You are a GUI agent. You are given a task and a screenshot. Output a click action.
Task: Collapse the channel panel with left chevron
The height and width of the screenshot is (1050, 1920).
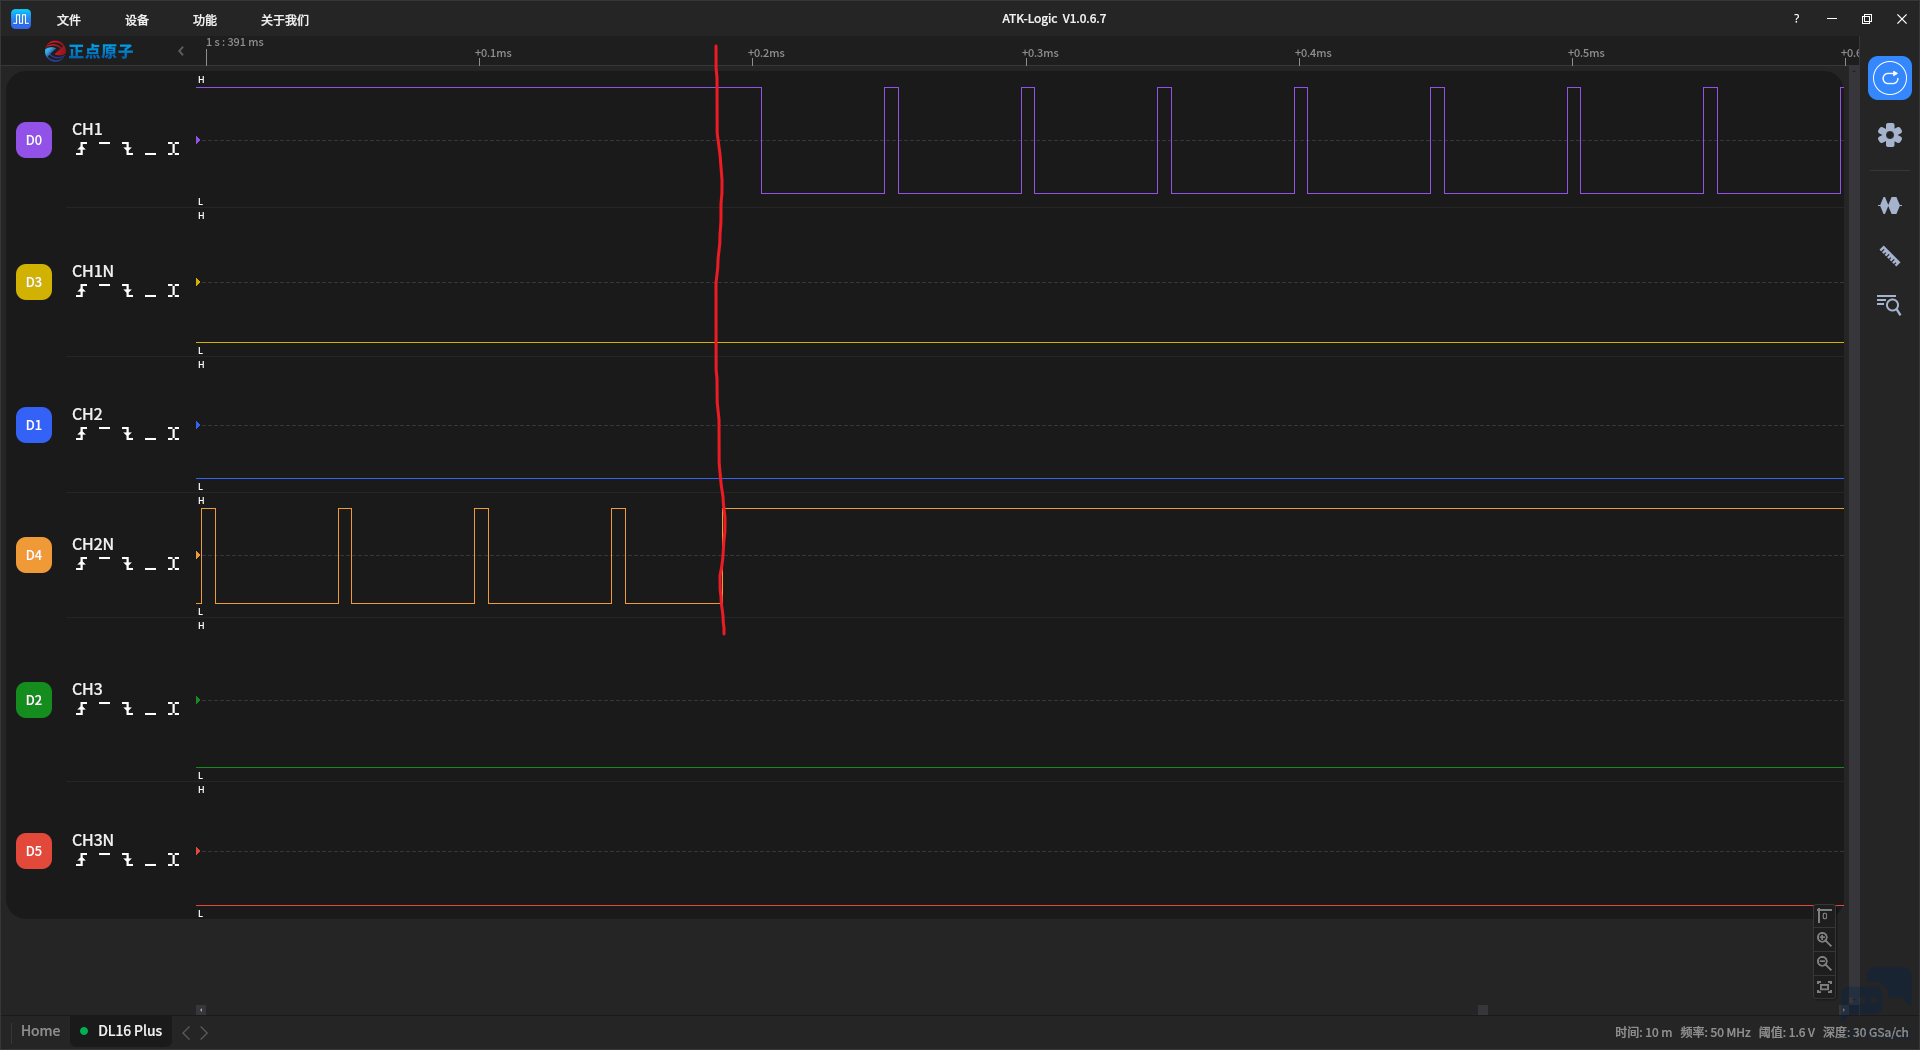coord(181,51)
